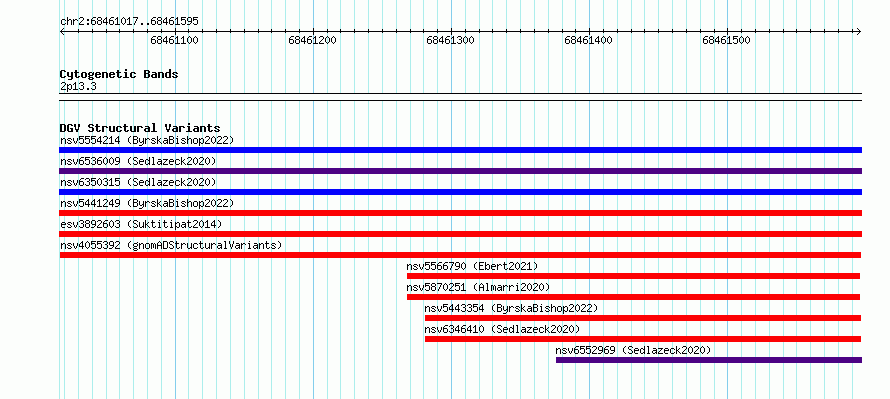890x399 pixels.
Task: Click the purple bar under nsv6536009
Action: [460, 171]
